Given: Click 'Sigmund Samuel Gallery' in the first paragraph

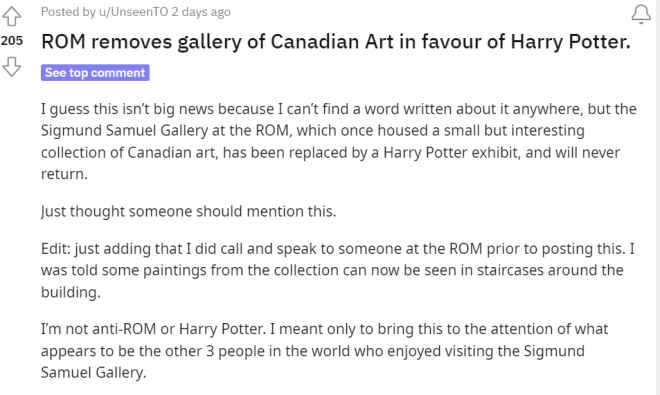Looking at the screenshot, I should click(124, 131).
